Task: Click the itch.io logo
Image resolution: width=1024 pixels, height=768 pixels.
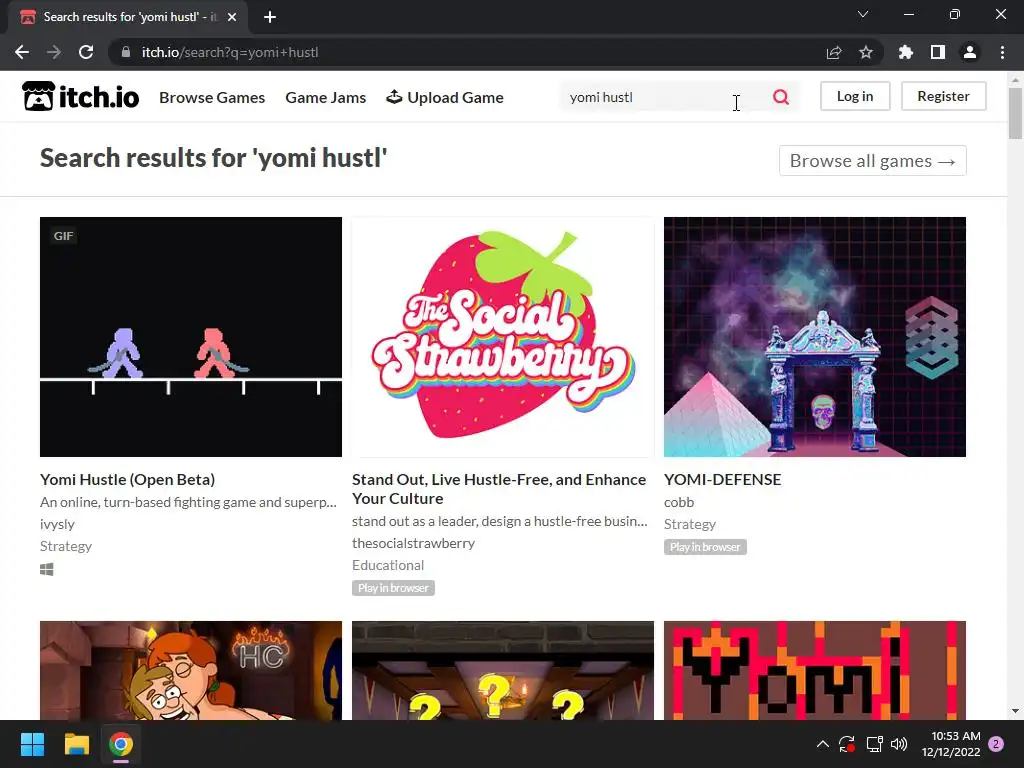Action: (x=81, y=97)
